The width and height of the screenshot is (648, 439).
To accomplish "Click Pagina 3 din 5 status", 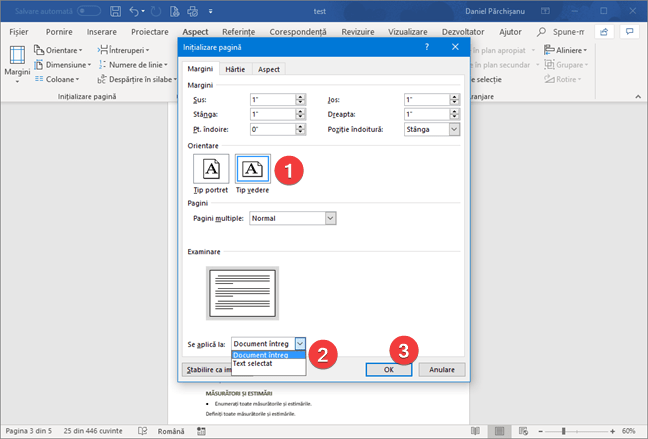I will (29, 431).
